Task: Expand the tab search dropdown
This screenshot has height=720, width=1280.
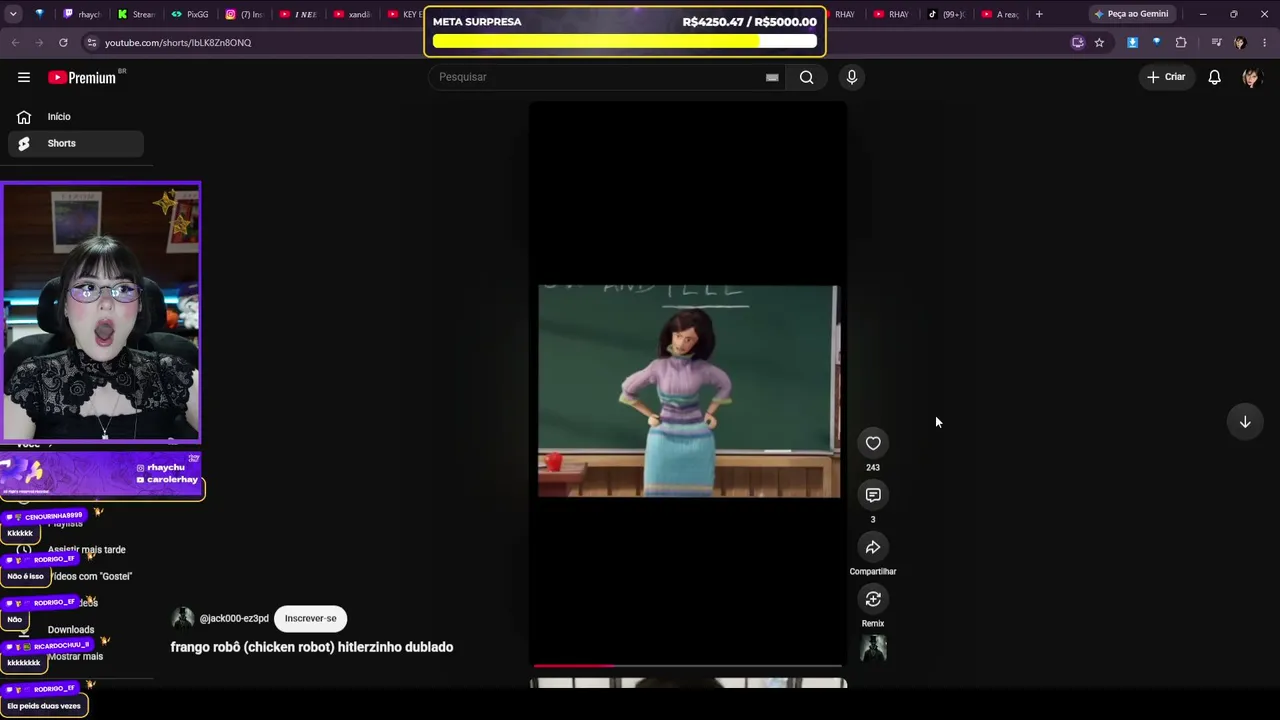Action: click(15, 14)
